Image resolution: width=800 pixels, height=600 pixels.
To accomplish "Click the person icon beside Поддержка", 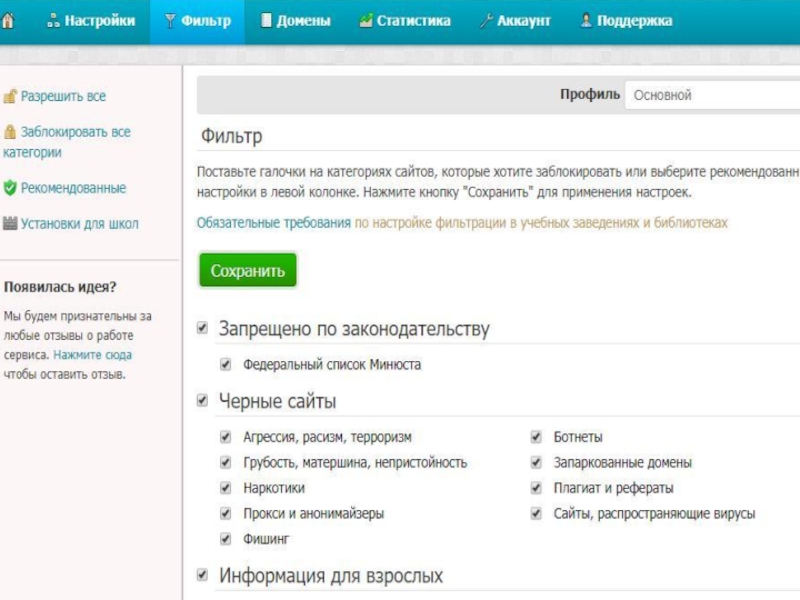I will pos(586,20).
